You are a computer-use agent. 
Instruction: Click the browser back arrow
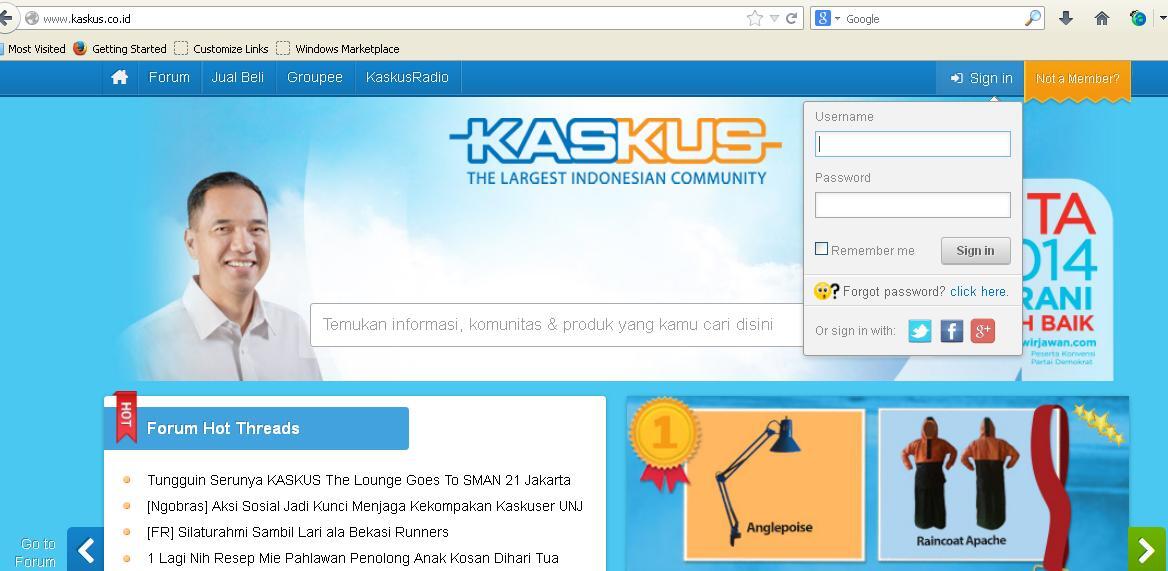point(6,19)
